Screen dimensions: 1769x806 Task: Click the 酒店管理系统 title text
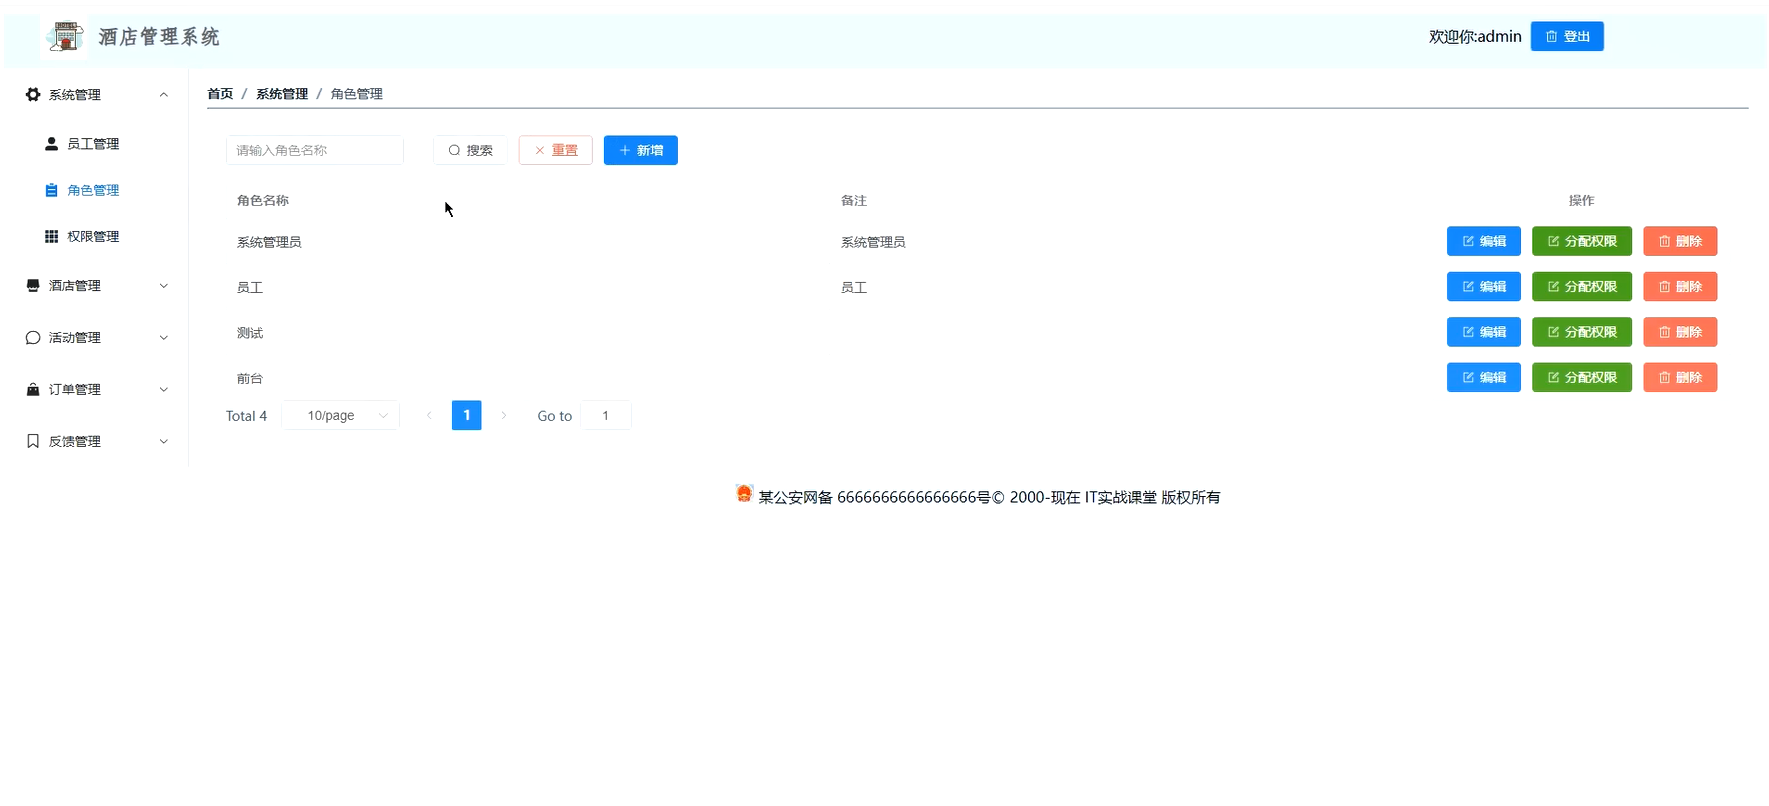pyautogui.click(x=159, y=37)
